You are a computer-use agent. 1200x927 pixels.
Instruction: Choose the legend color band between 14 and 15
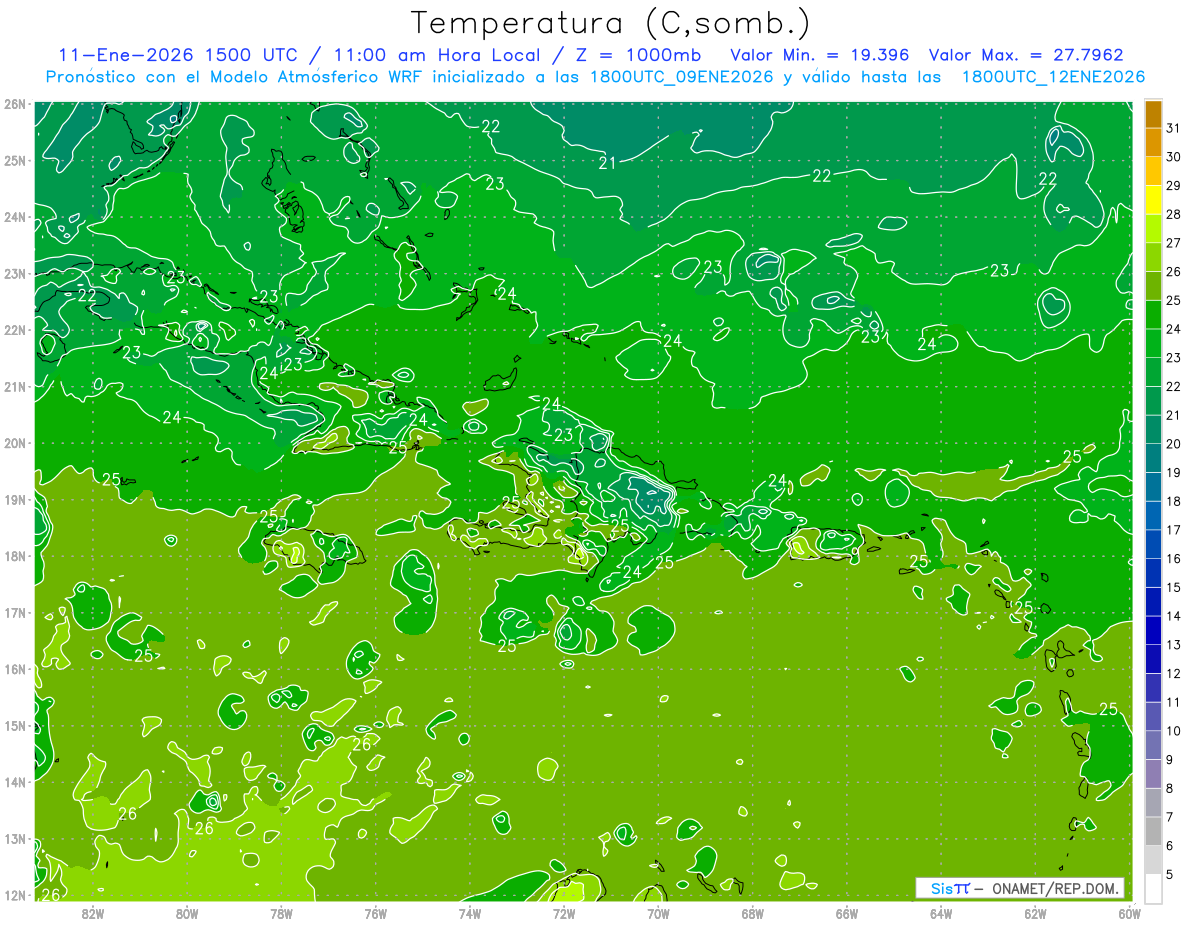[x=1153, y=602]
